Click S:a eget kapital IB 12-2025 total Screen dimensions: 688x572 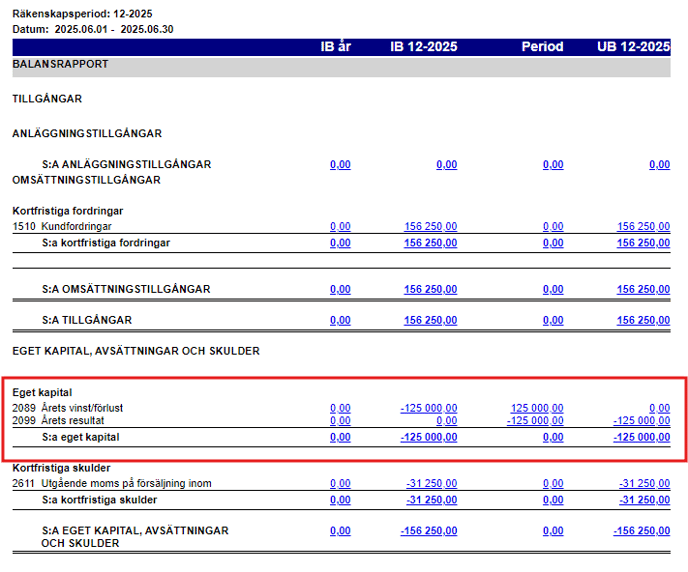428,437
